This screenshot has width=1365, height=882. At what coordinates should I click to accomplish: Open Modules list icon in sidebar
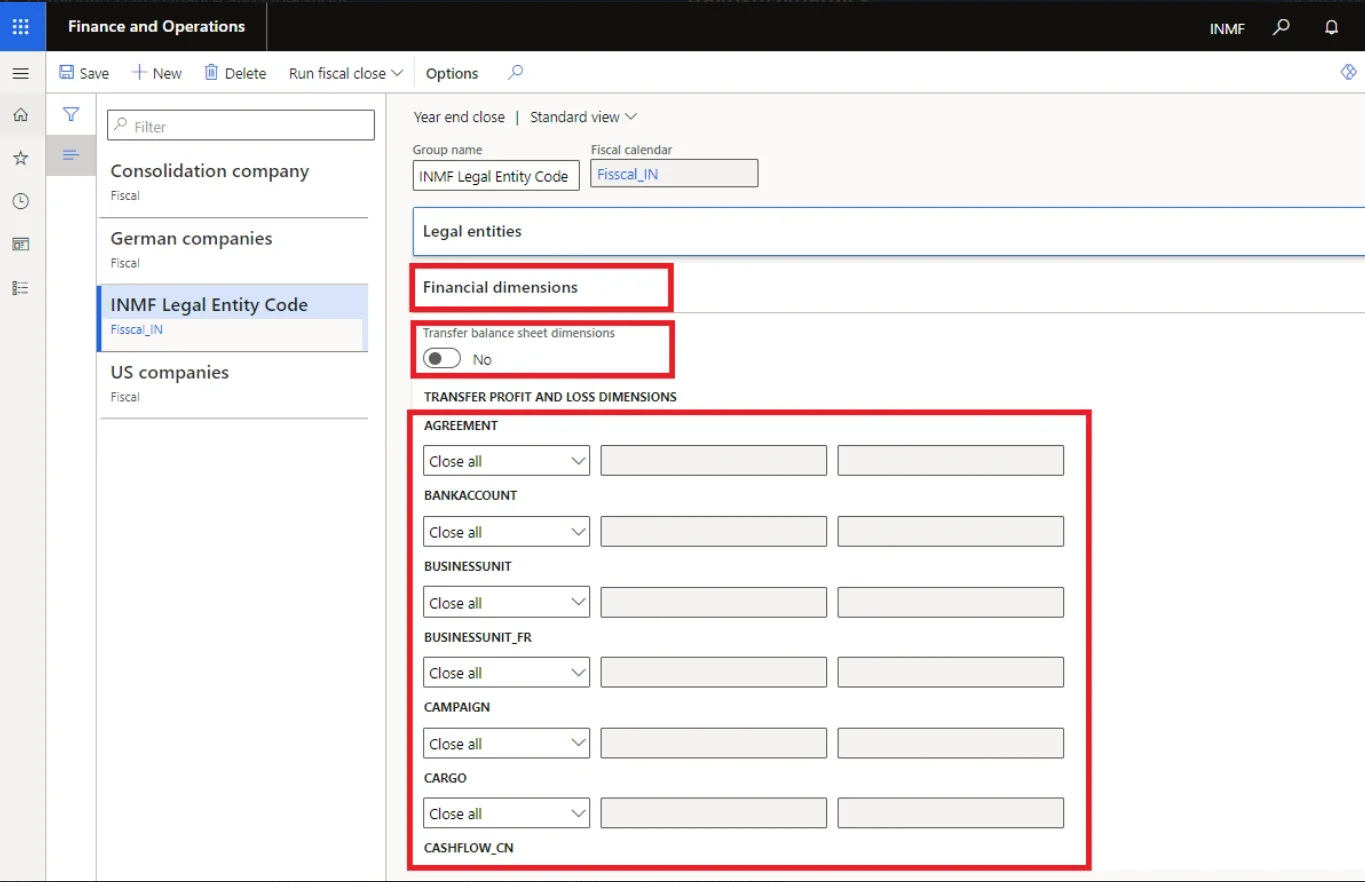tap(21, 288)
